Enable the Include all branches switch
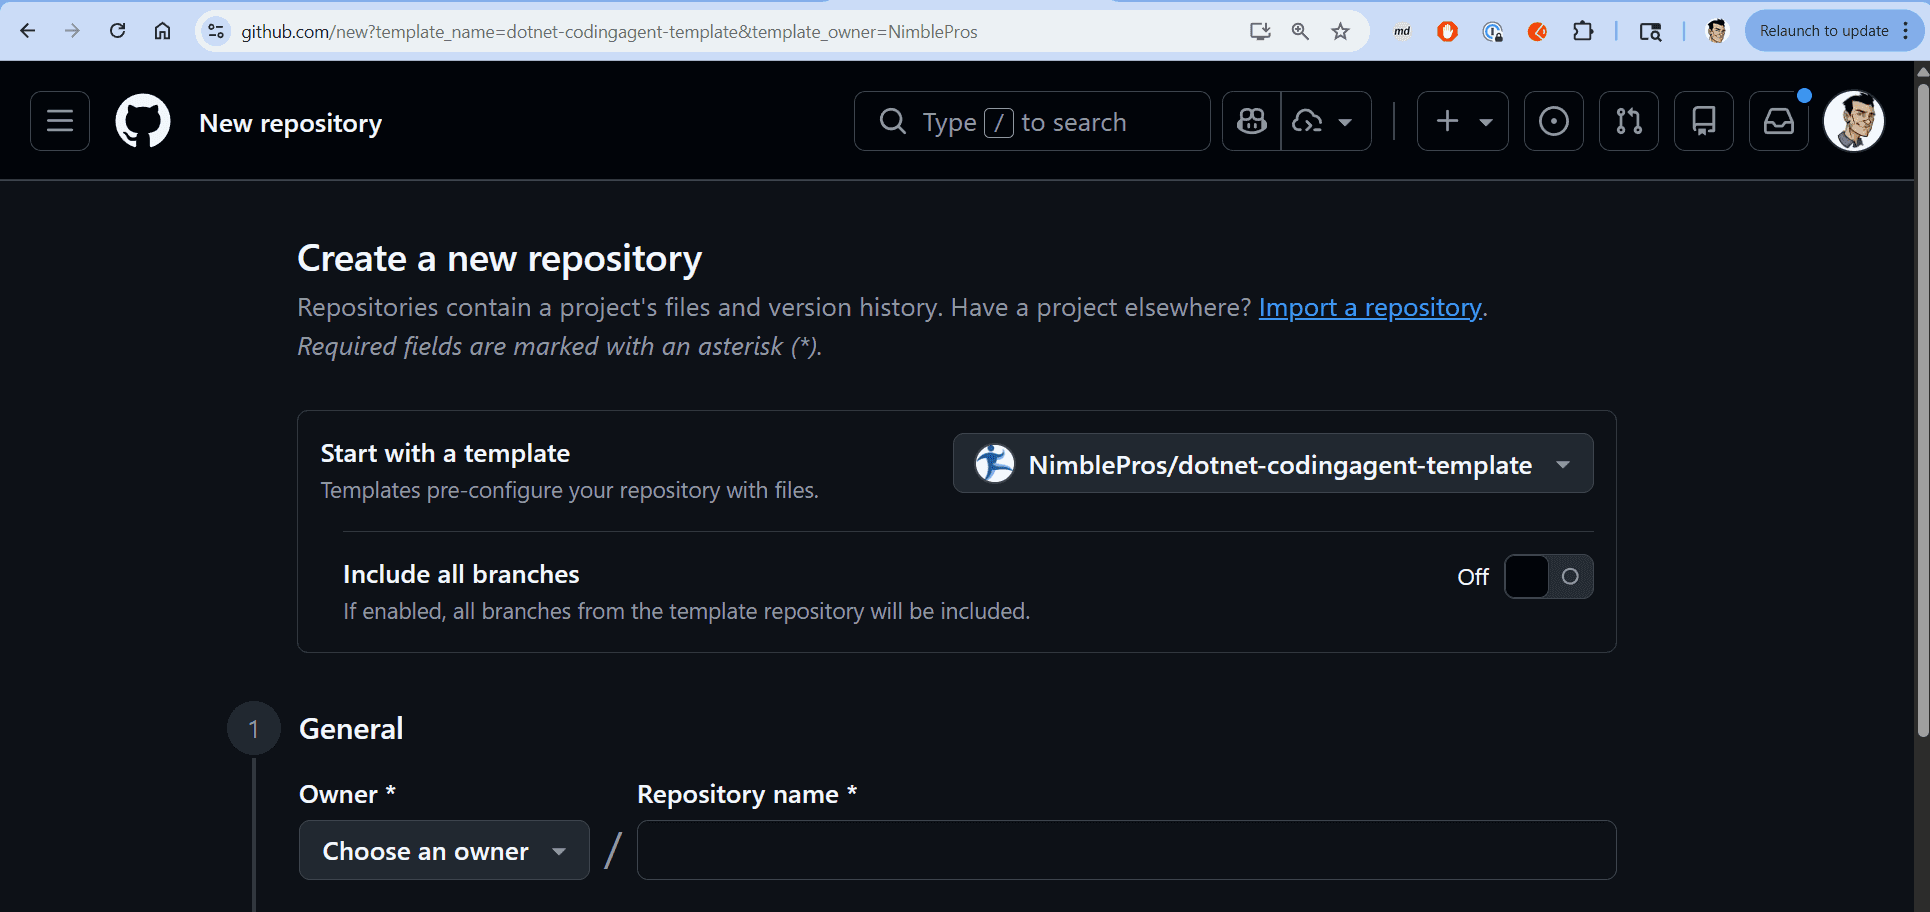Screen dimensions: 1930x912 (x=1548, y=576)
